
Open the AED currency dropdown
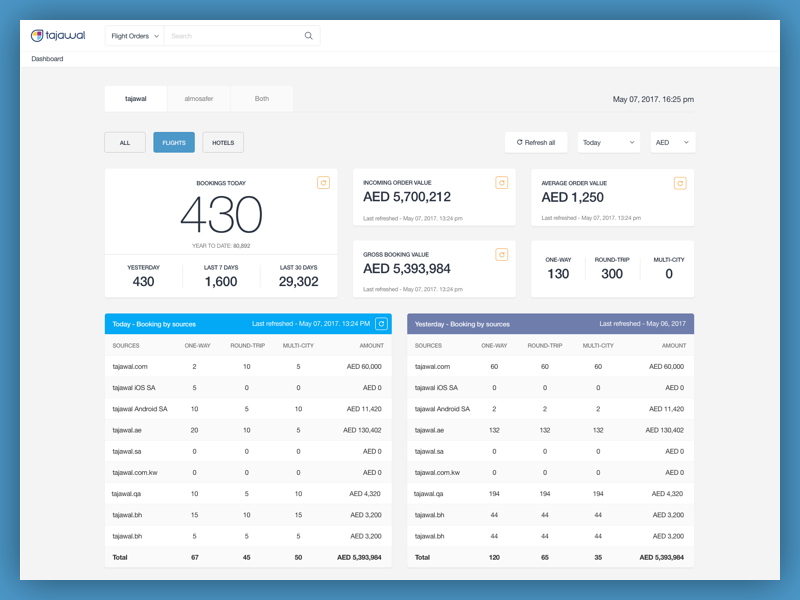pyautogui.click(x=673, y=142)
